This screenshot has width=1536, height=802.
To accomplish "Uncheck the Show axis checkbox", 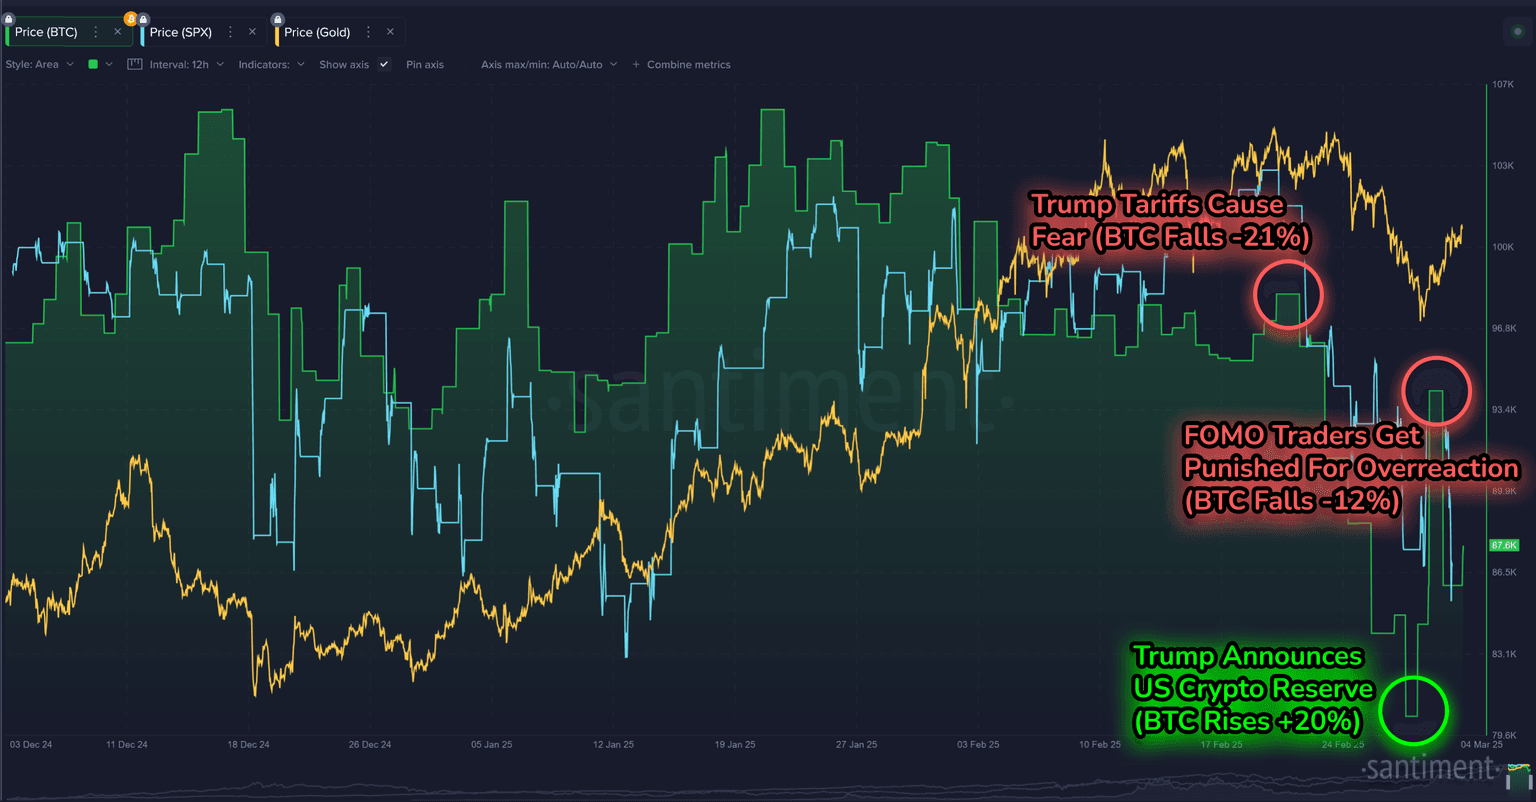I will [384, 64].
